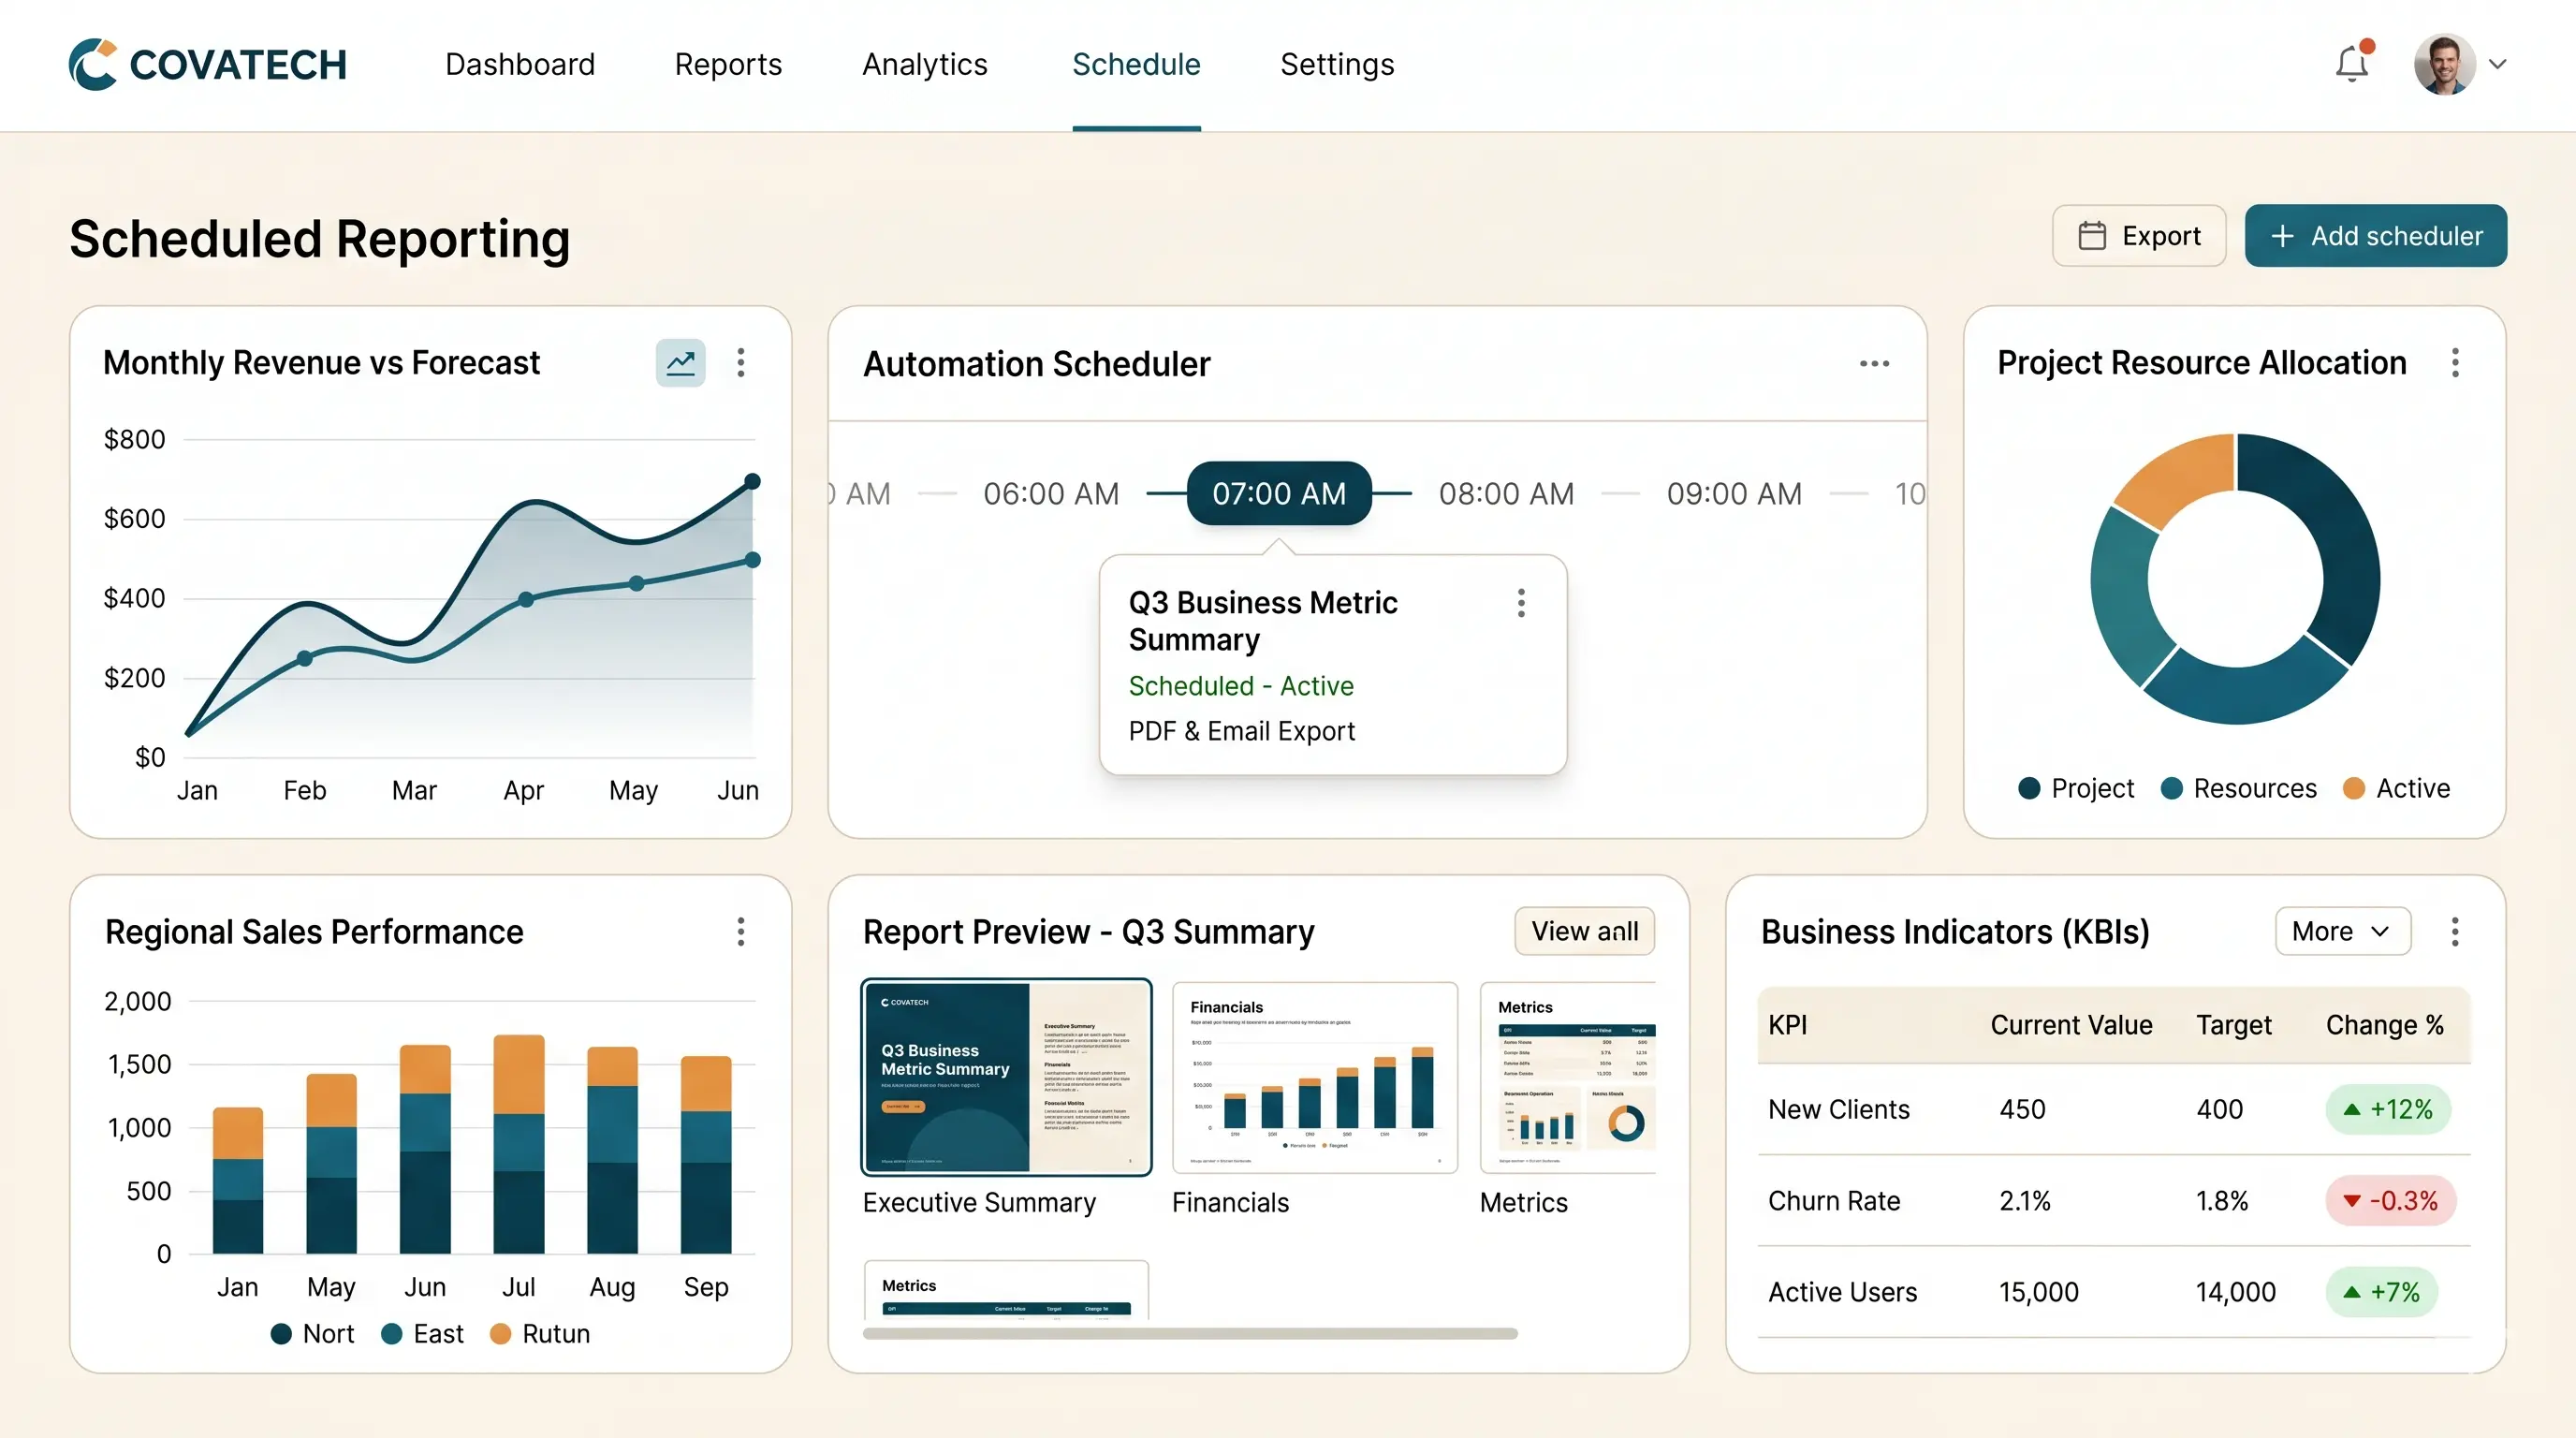Go to the Reports tab

tap(728, 64)
